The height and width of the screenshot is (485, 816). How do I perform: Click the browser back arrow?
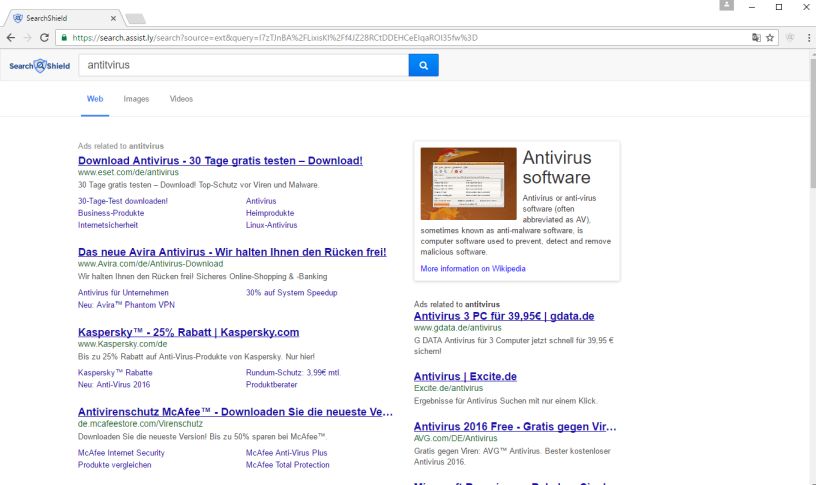(10, 37)
